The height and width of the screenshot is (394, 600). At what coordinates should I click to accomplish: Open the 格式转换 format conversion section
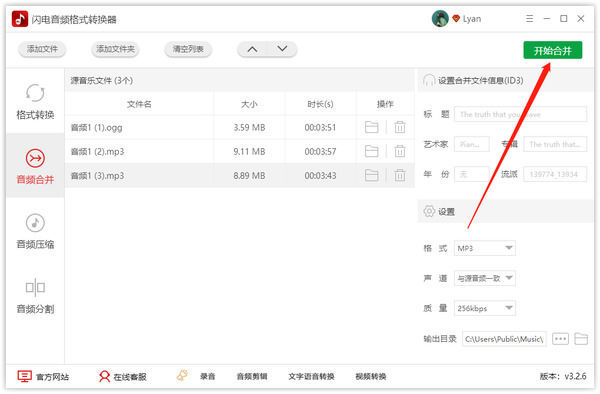pos(35,101)
